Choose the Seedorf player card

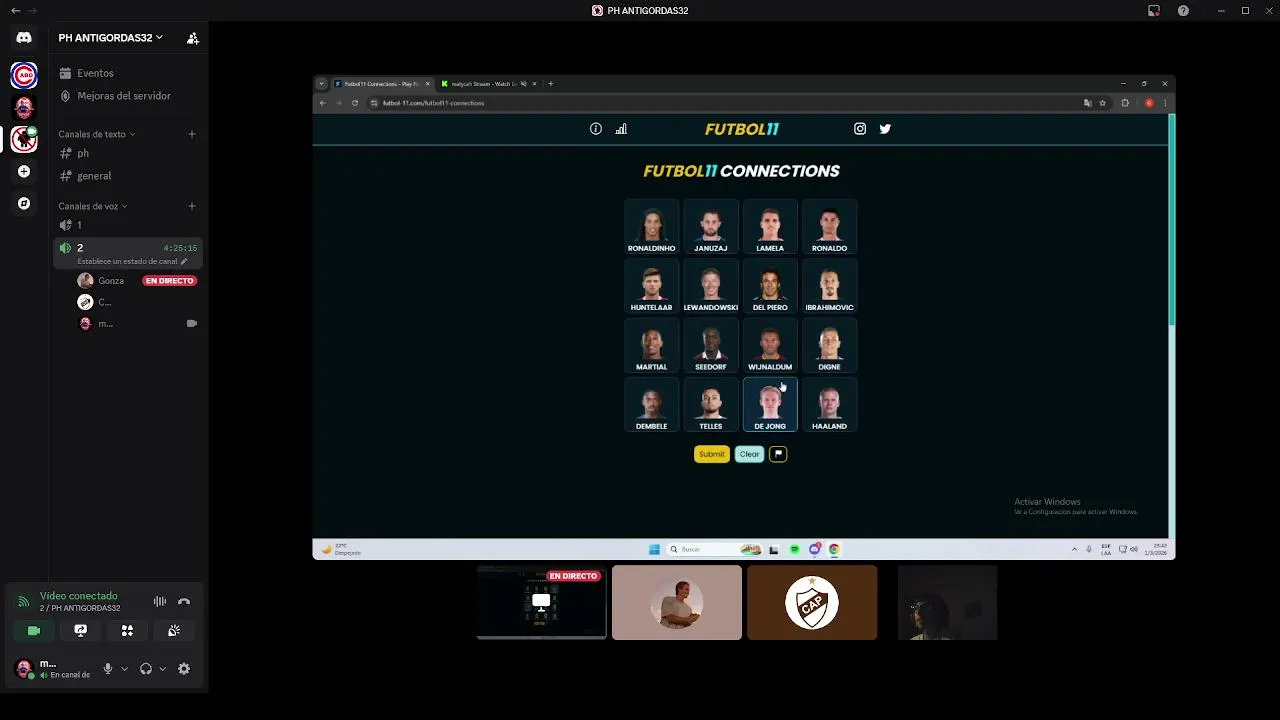click(711, 346)
